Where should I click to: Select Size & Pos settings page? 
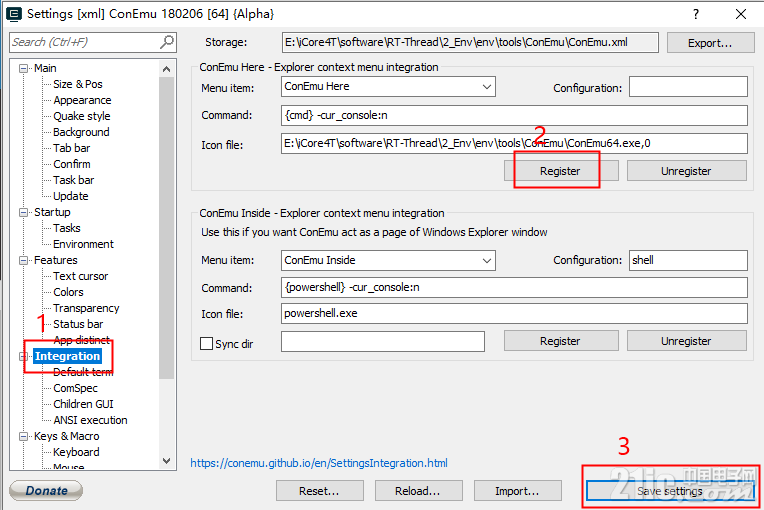78,84
